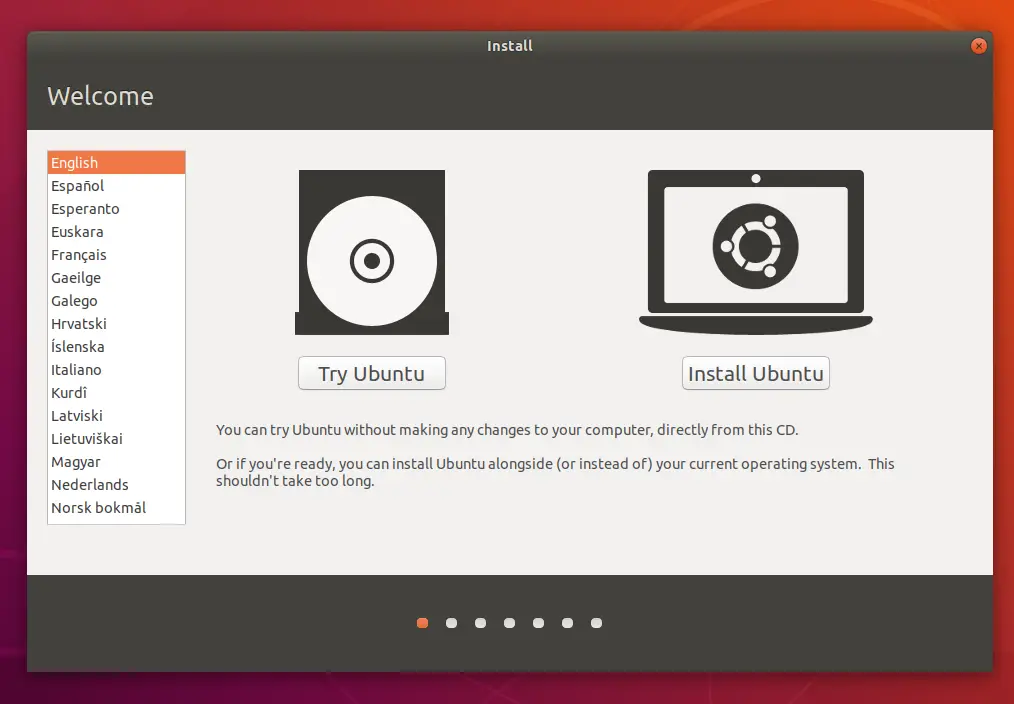This screenshot has height=704, width=1014.
Task: Click the Try Ubuntu button
Action: tap(371, 373)
